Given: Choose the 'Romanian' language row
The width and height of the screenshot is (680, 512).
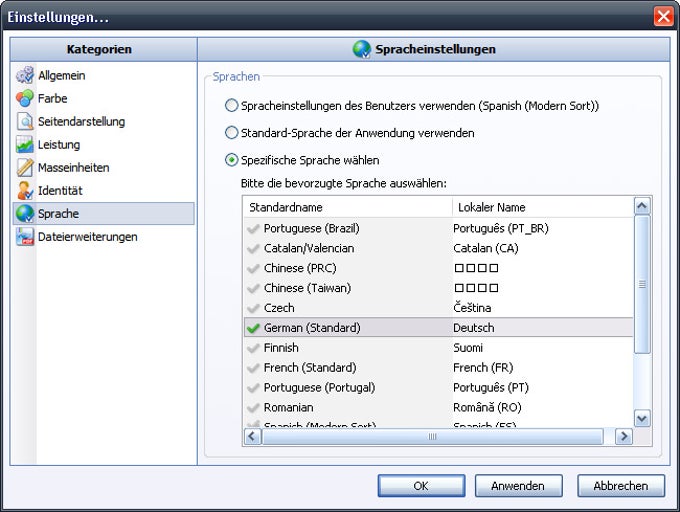Looking at the screenshot, I should pyautogui.click(x=438, y=408).
